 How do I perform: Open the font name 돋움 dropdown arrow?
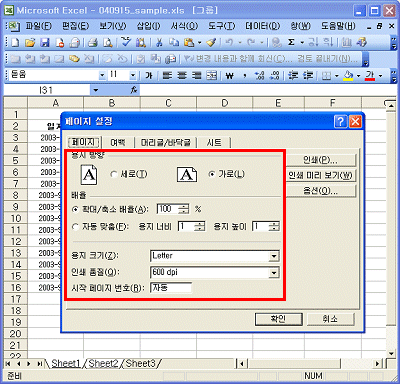[102, 76]
